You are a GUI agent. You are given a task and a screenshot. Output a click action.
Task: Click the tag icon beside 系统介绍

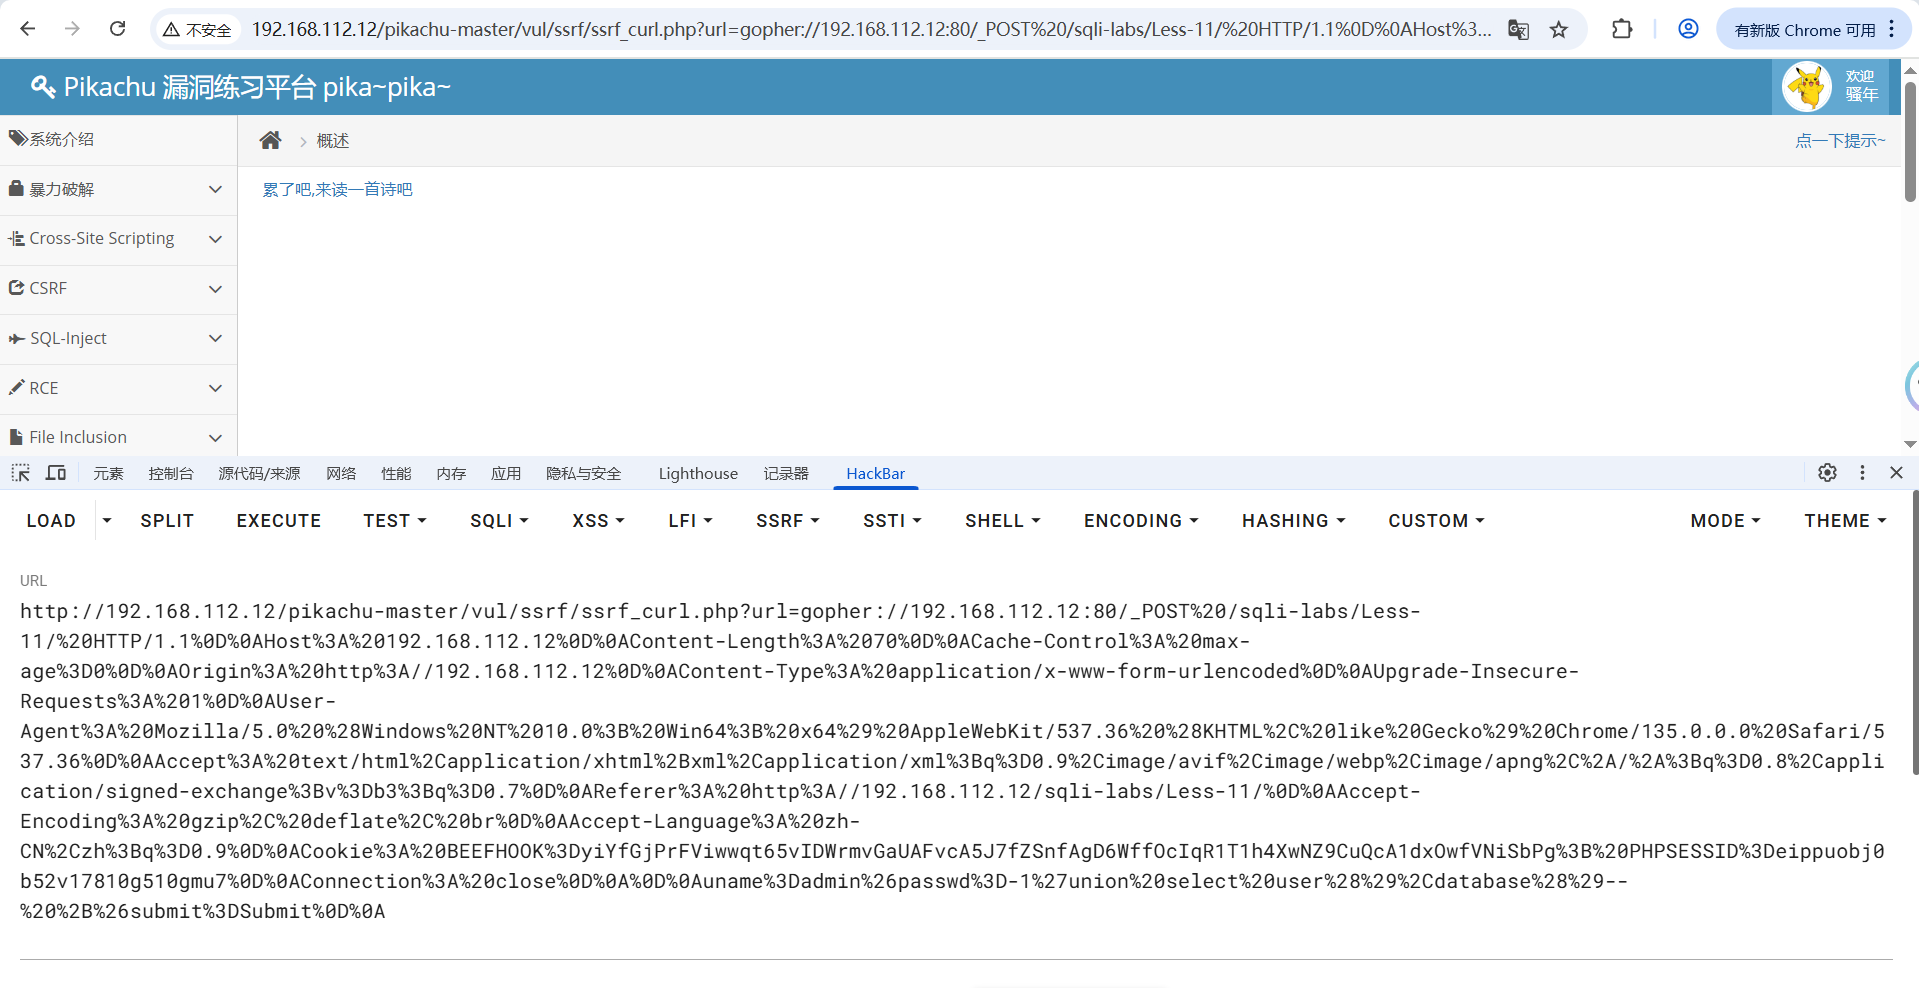point(17,138)
